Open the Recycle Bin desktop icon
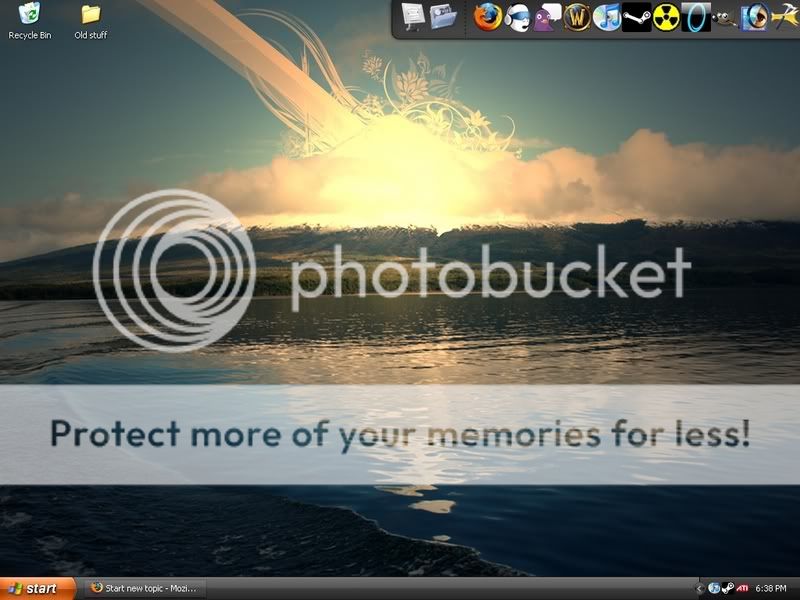 (30, 15)
